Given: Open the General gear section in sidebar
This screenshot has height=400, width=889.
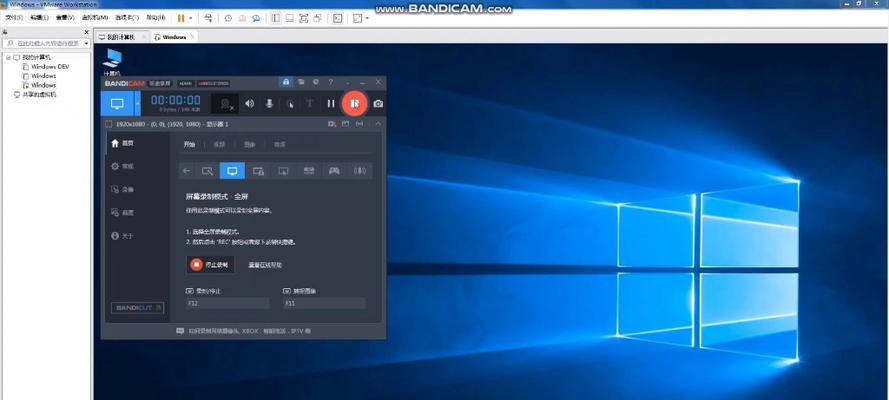Looking at the screenshot, I should tap(122, 167).
